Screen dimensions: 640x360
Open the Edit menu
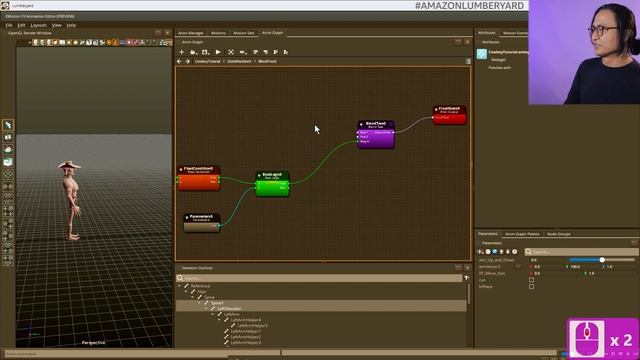(21, 25)
